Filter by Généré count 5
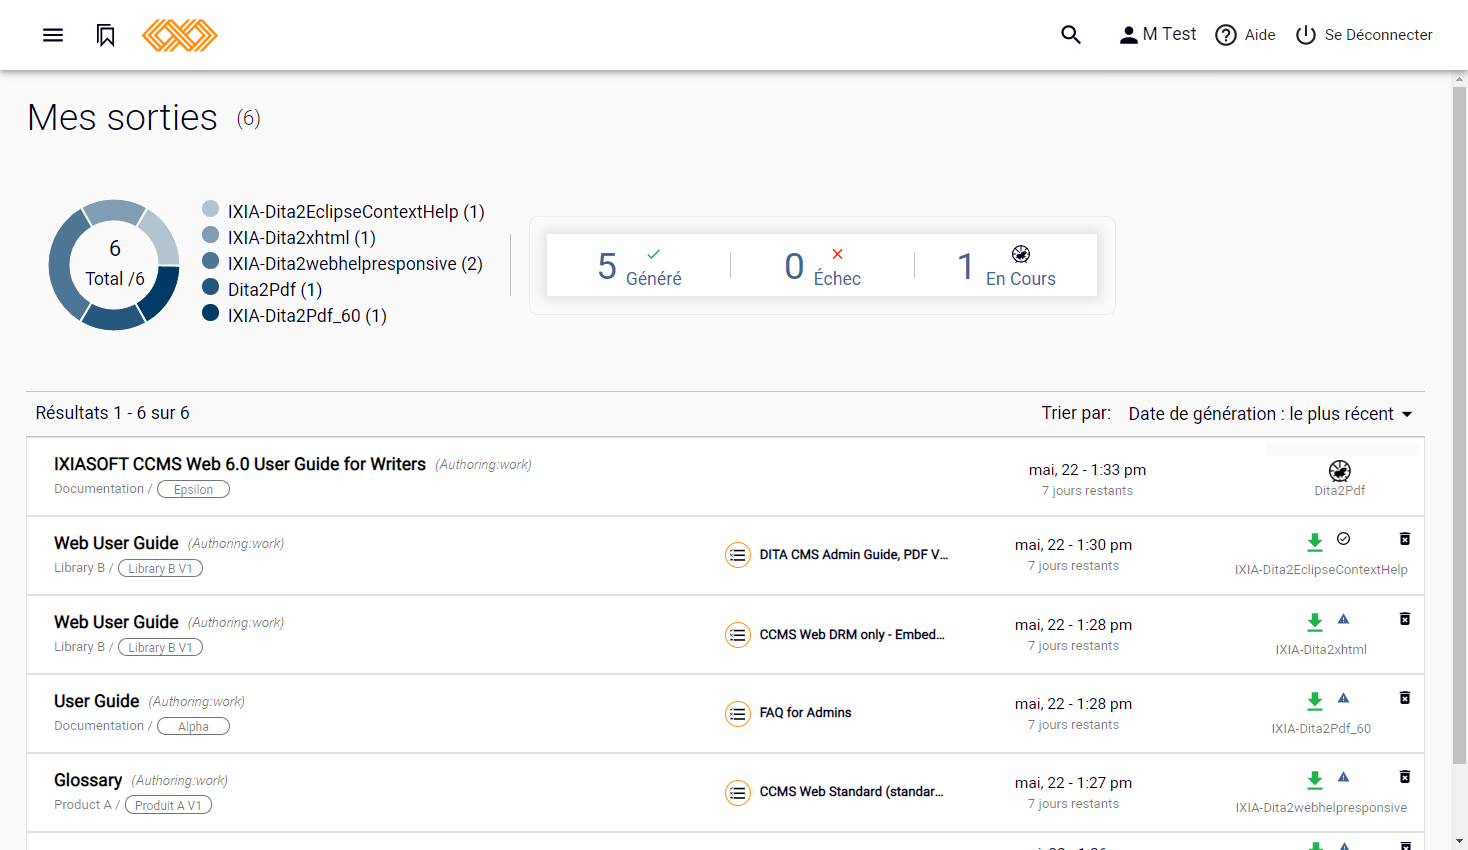This screenshot has height=850, width=1468. tap(640, 266)
